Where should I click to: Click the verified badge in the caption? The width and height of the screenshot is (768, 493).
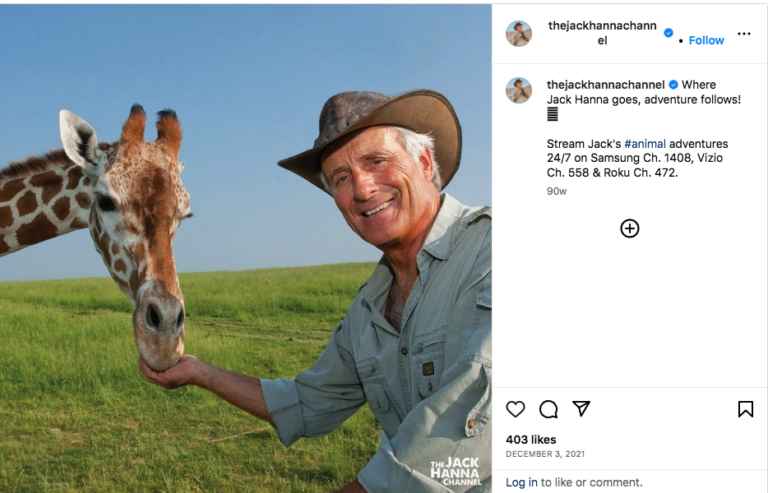(673, 85)
